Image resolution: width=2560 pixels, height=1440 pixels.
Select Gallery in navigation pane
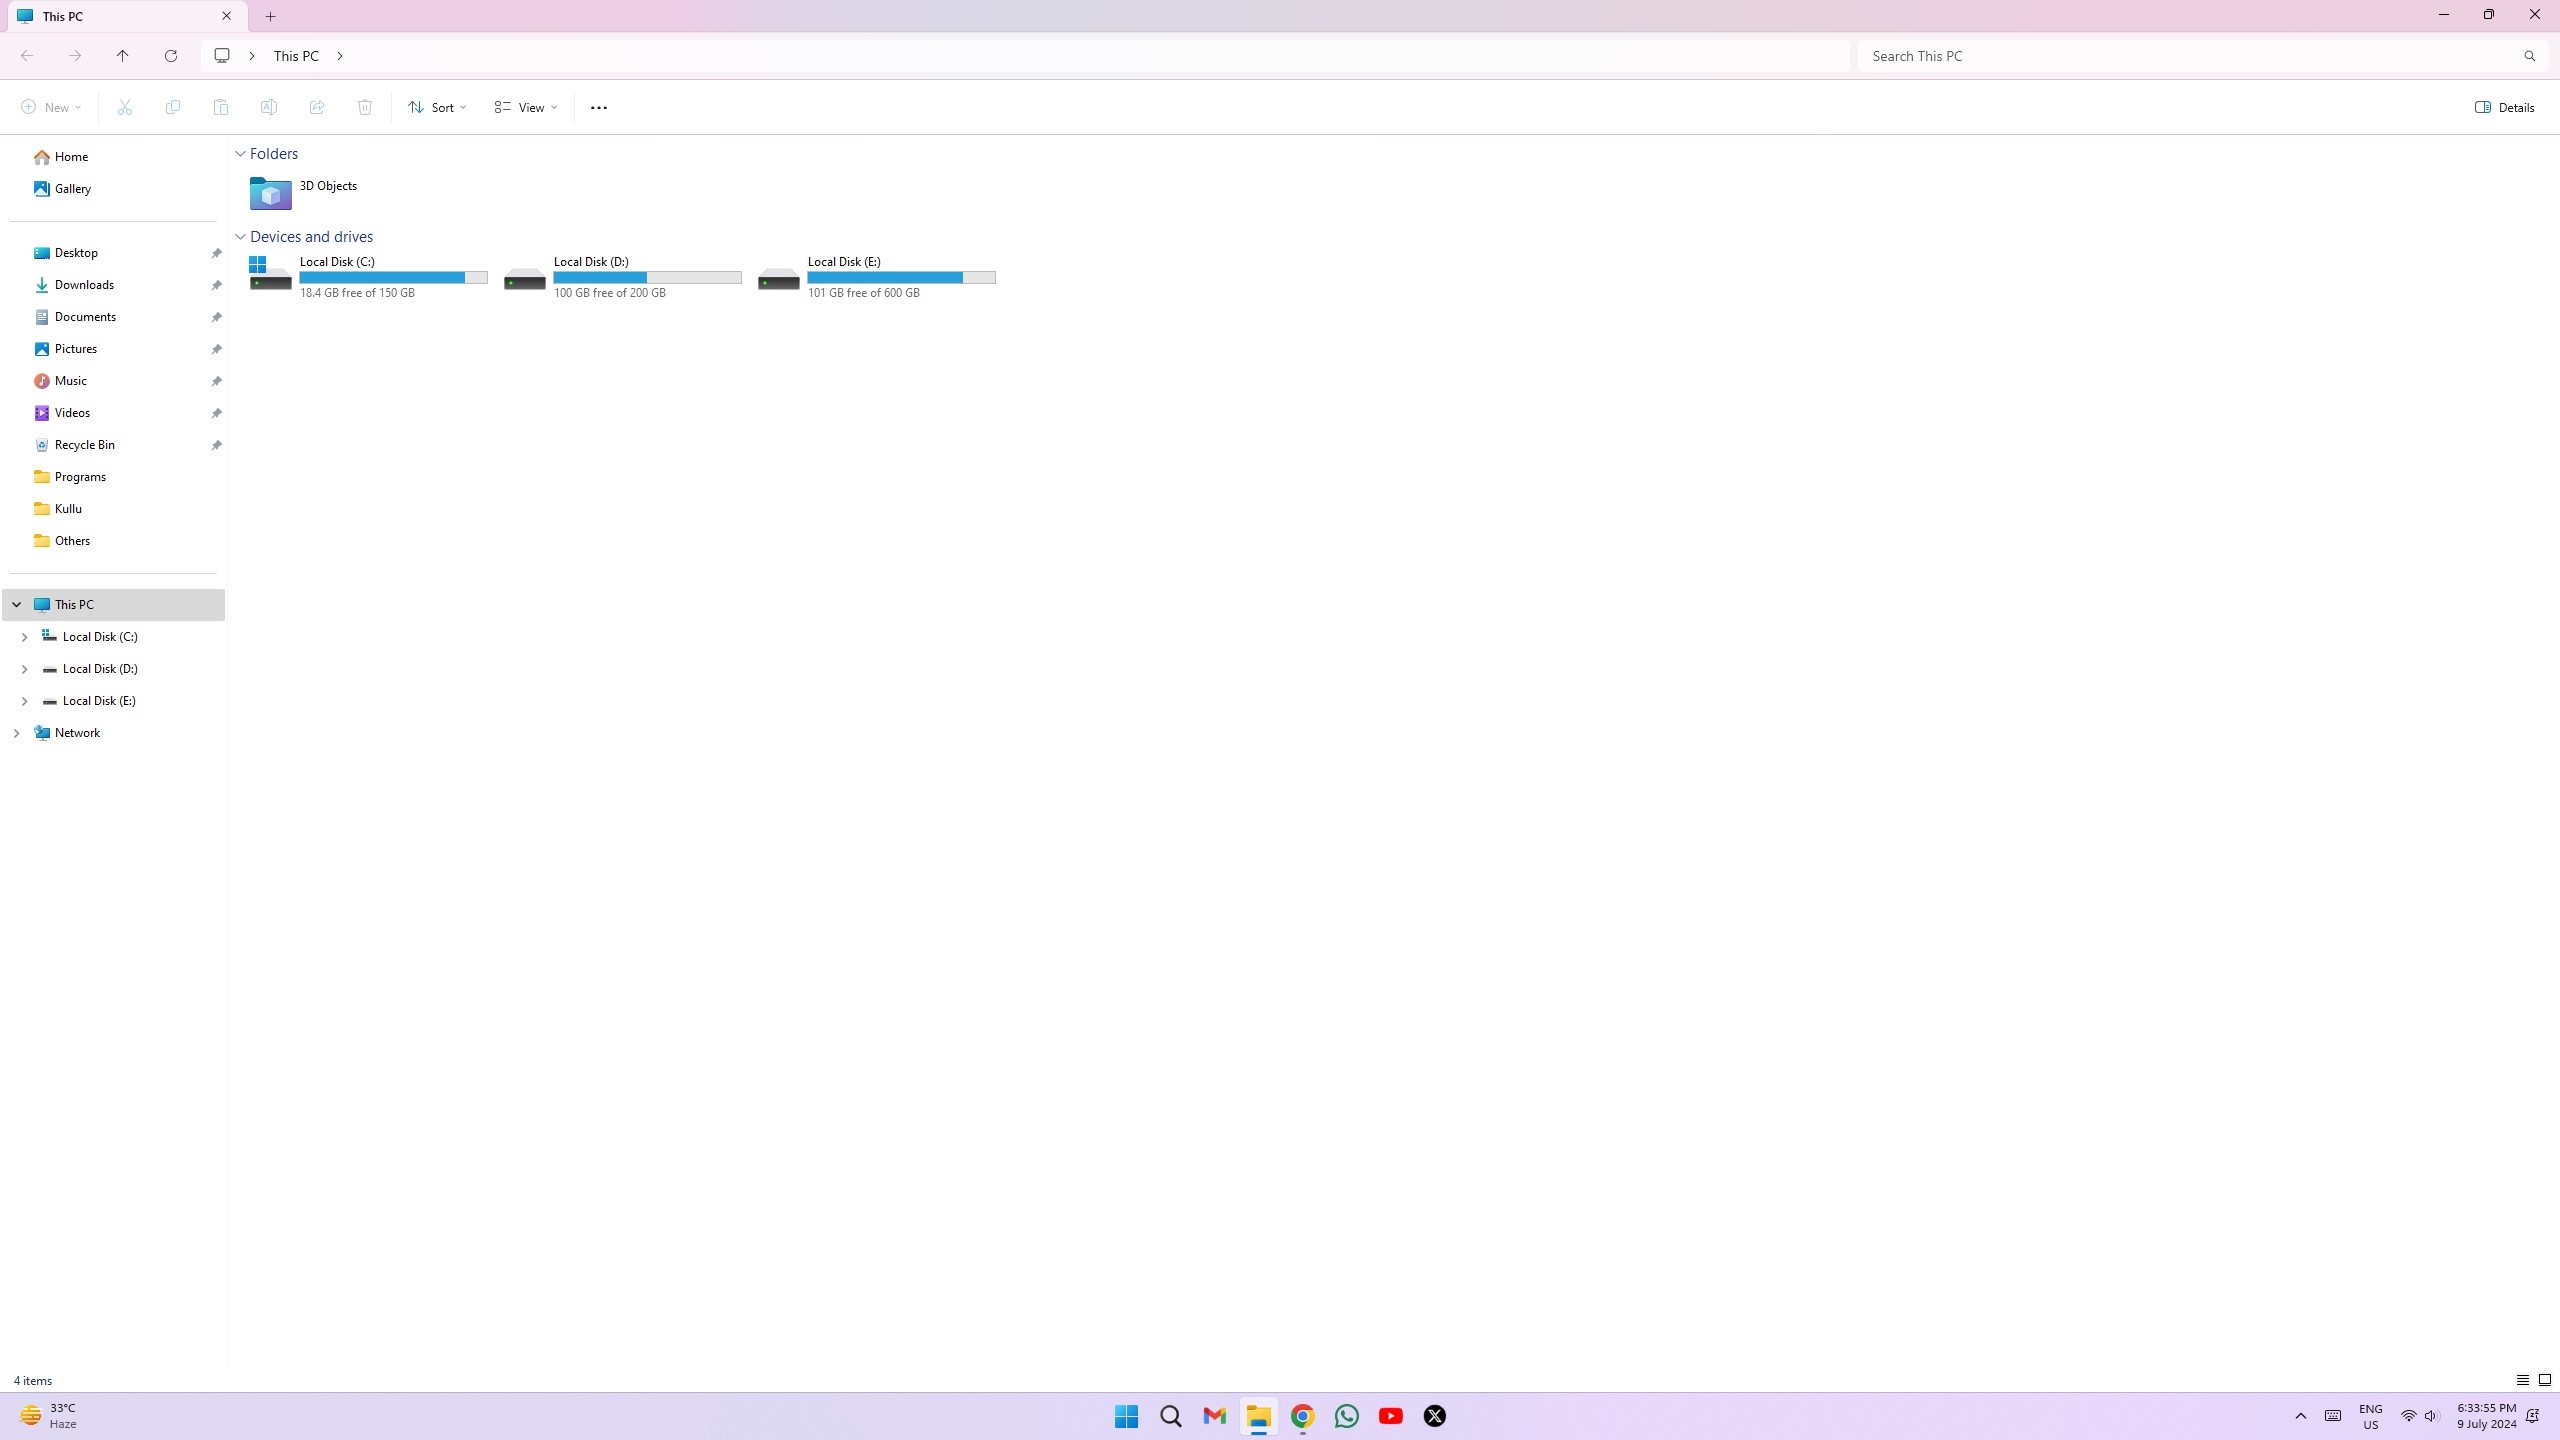72,189
